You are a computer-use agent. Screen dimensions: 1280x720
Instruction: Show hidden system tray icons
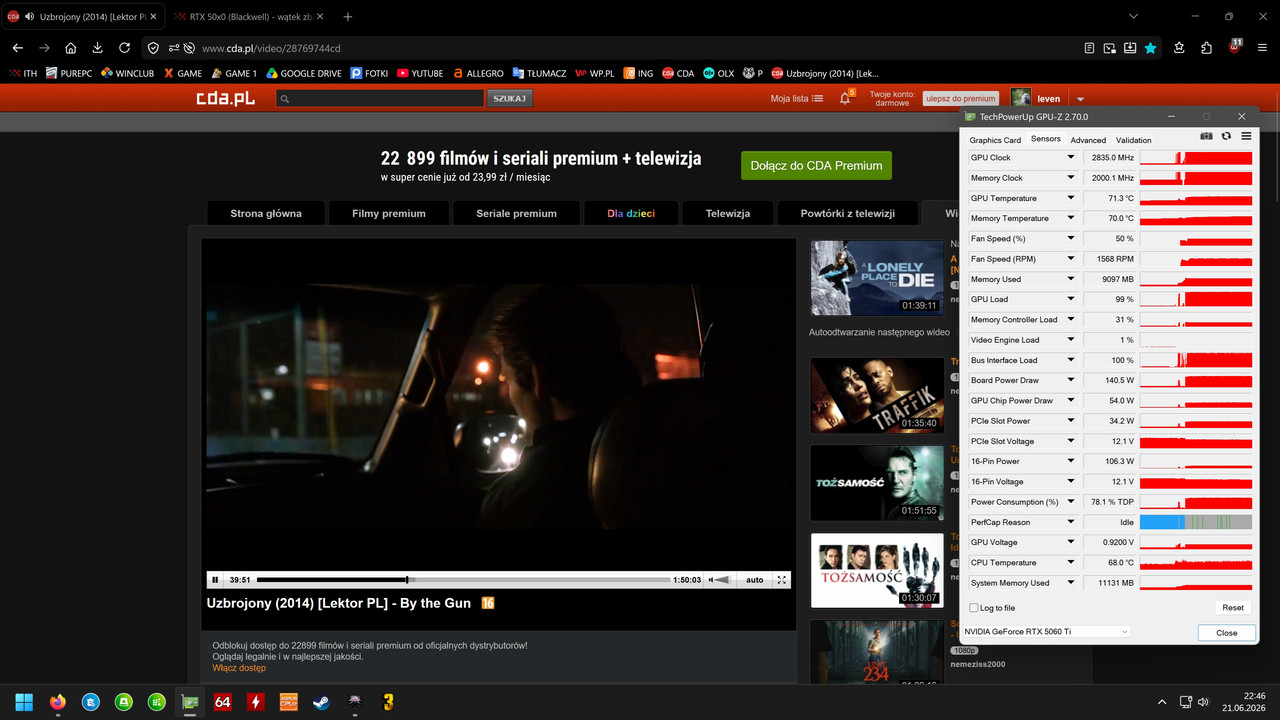tap(1162, 702)
